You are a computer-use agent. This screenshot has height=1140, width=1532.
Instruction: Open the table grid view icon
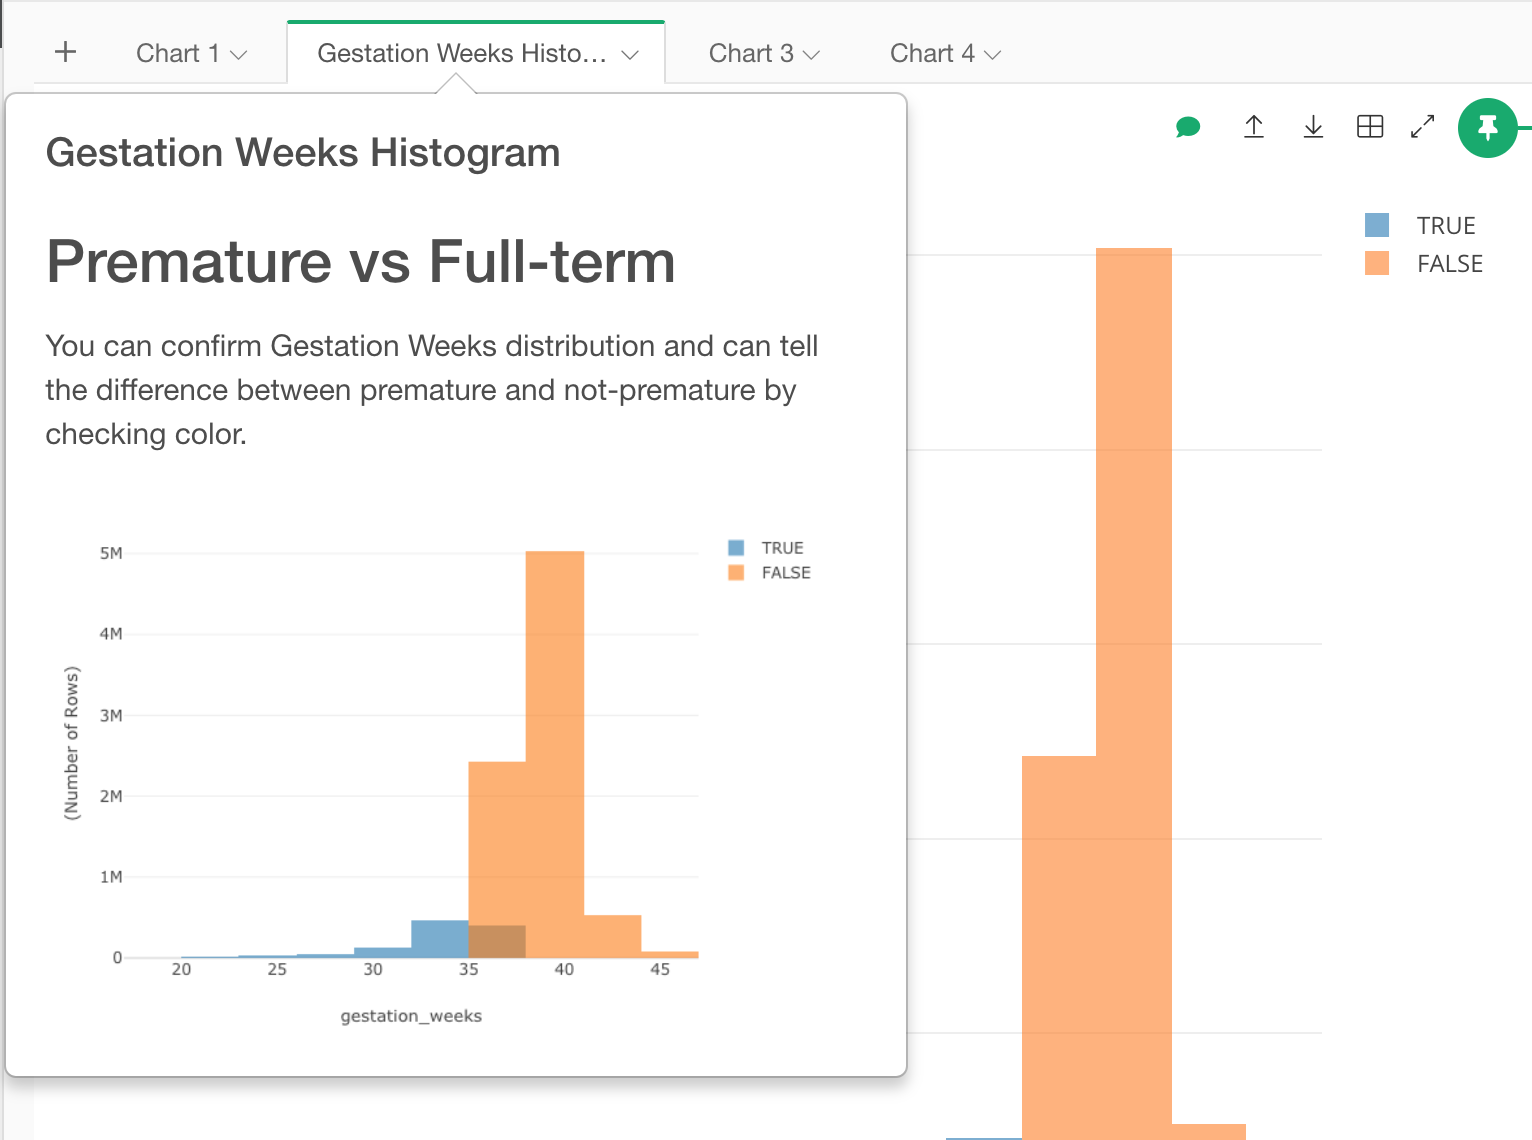click(x=1370, y=127)
